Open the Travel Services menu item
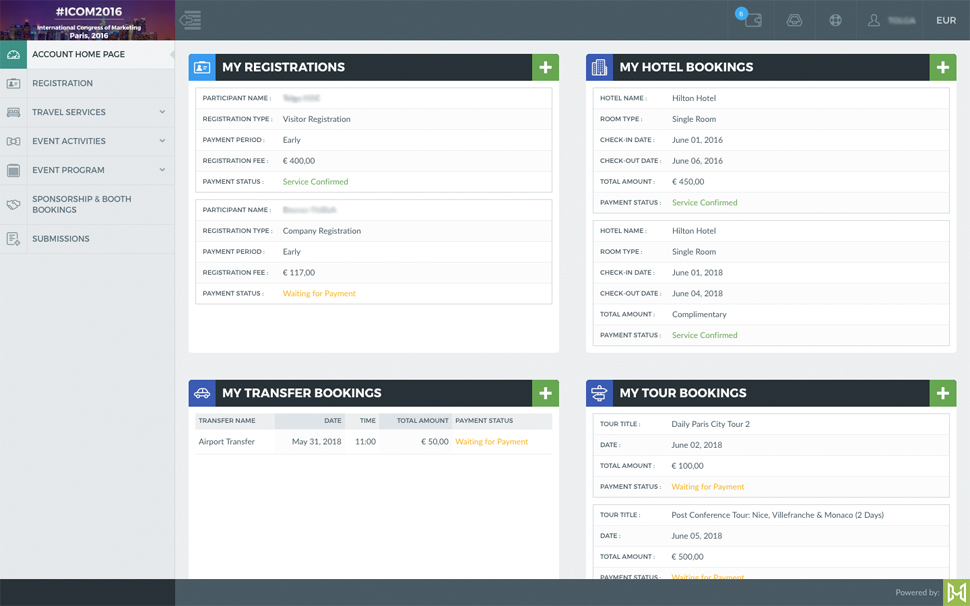The image size is (970, 606). coord(69,113)
